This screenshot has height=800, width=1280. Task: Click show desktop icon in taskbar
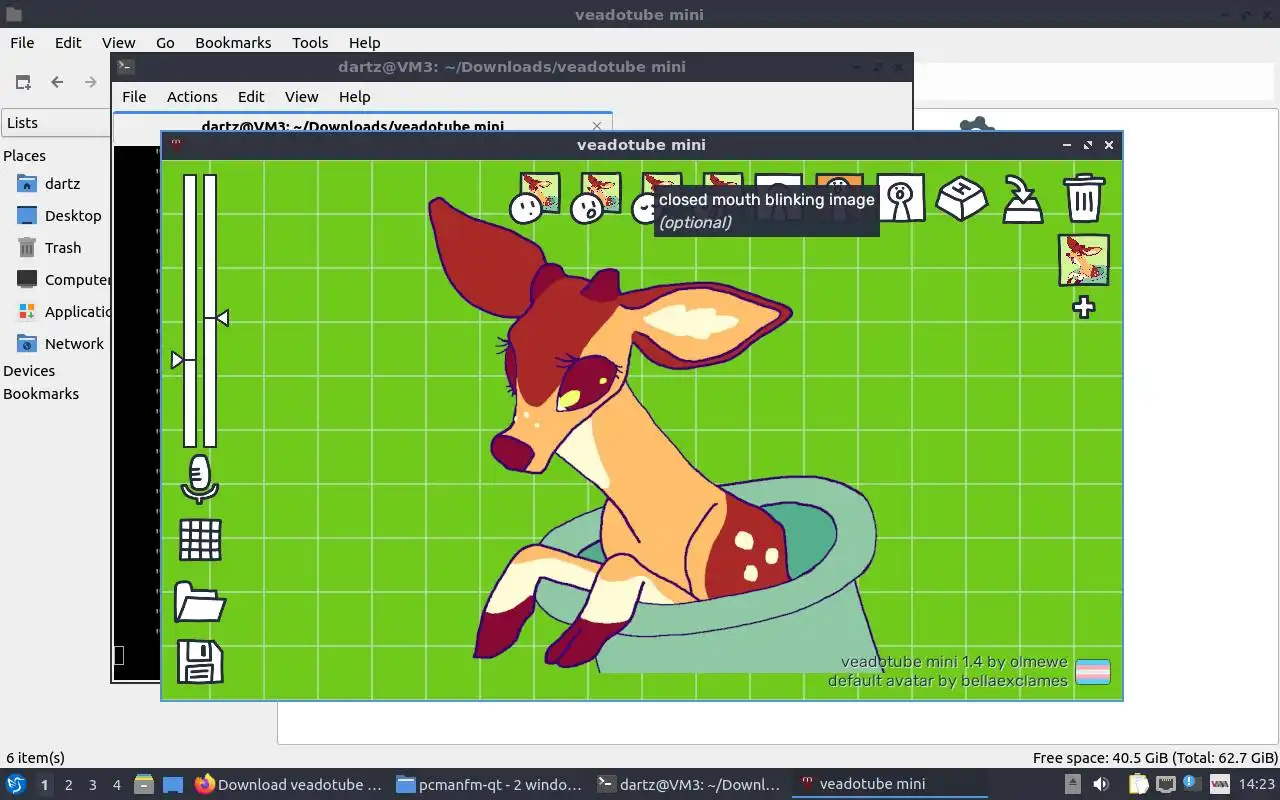click(x=173, y=785)
